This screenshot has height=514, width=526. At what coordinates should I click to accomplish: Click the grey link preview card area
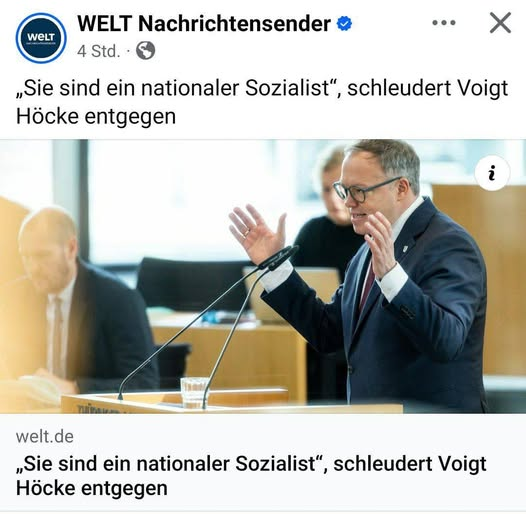263,462
